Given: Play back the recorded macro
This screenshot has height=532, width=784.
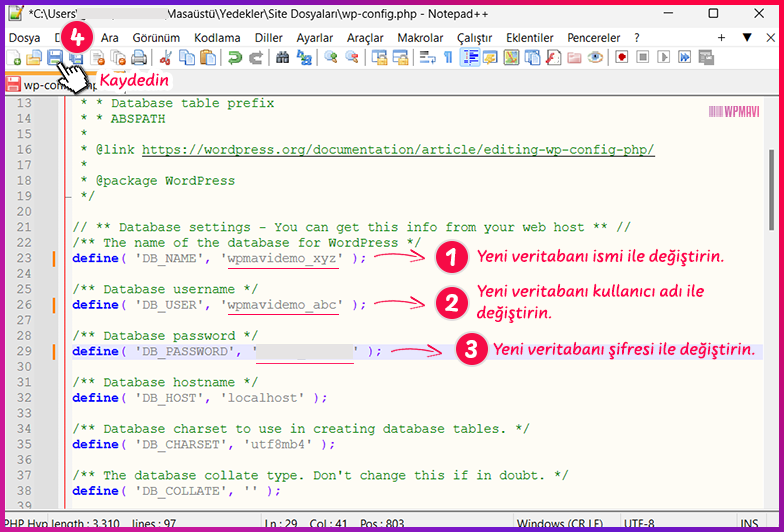Looking at the screenshot, I should point(664,58).
